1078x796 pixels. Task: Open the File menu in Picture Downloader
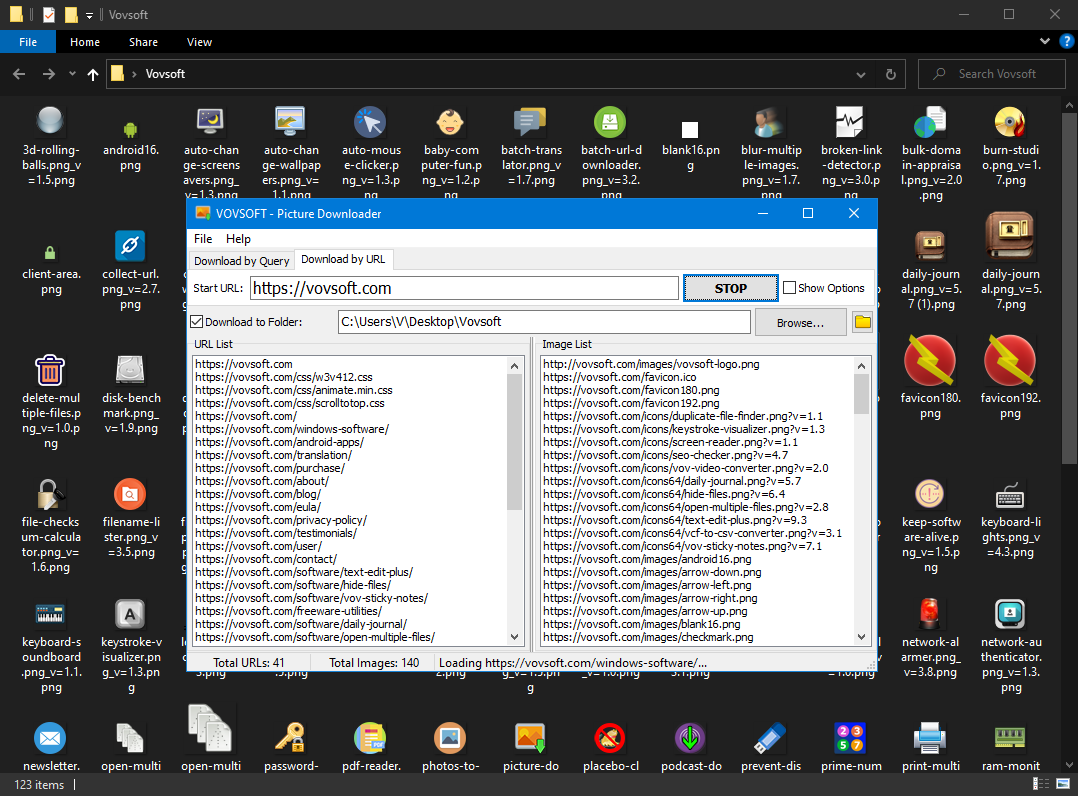coord(203,239)
